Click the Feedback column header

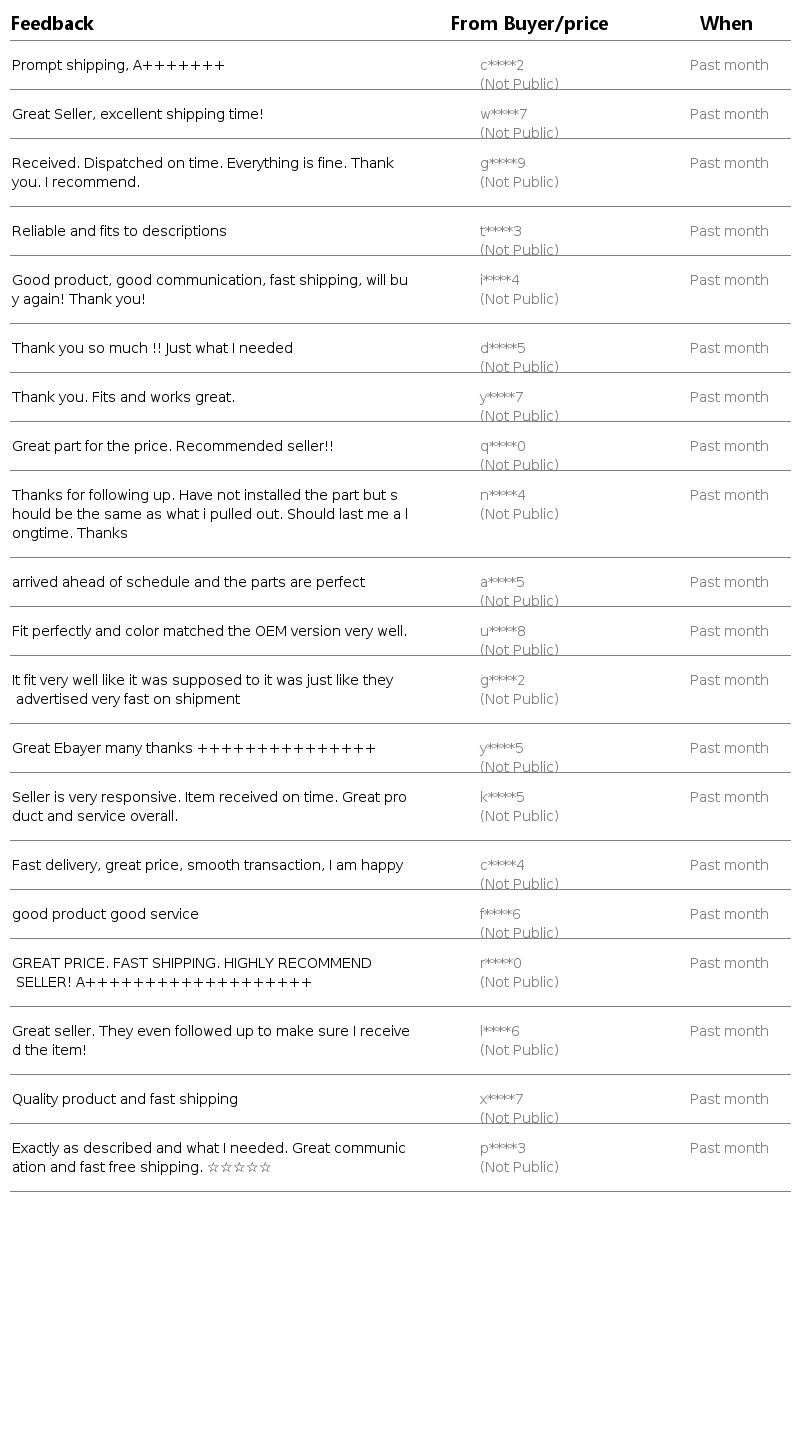coord(52,23)
